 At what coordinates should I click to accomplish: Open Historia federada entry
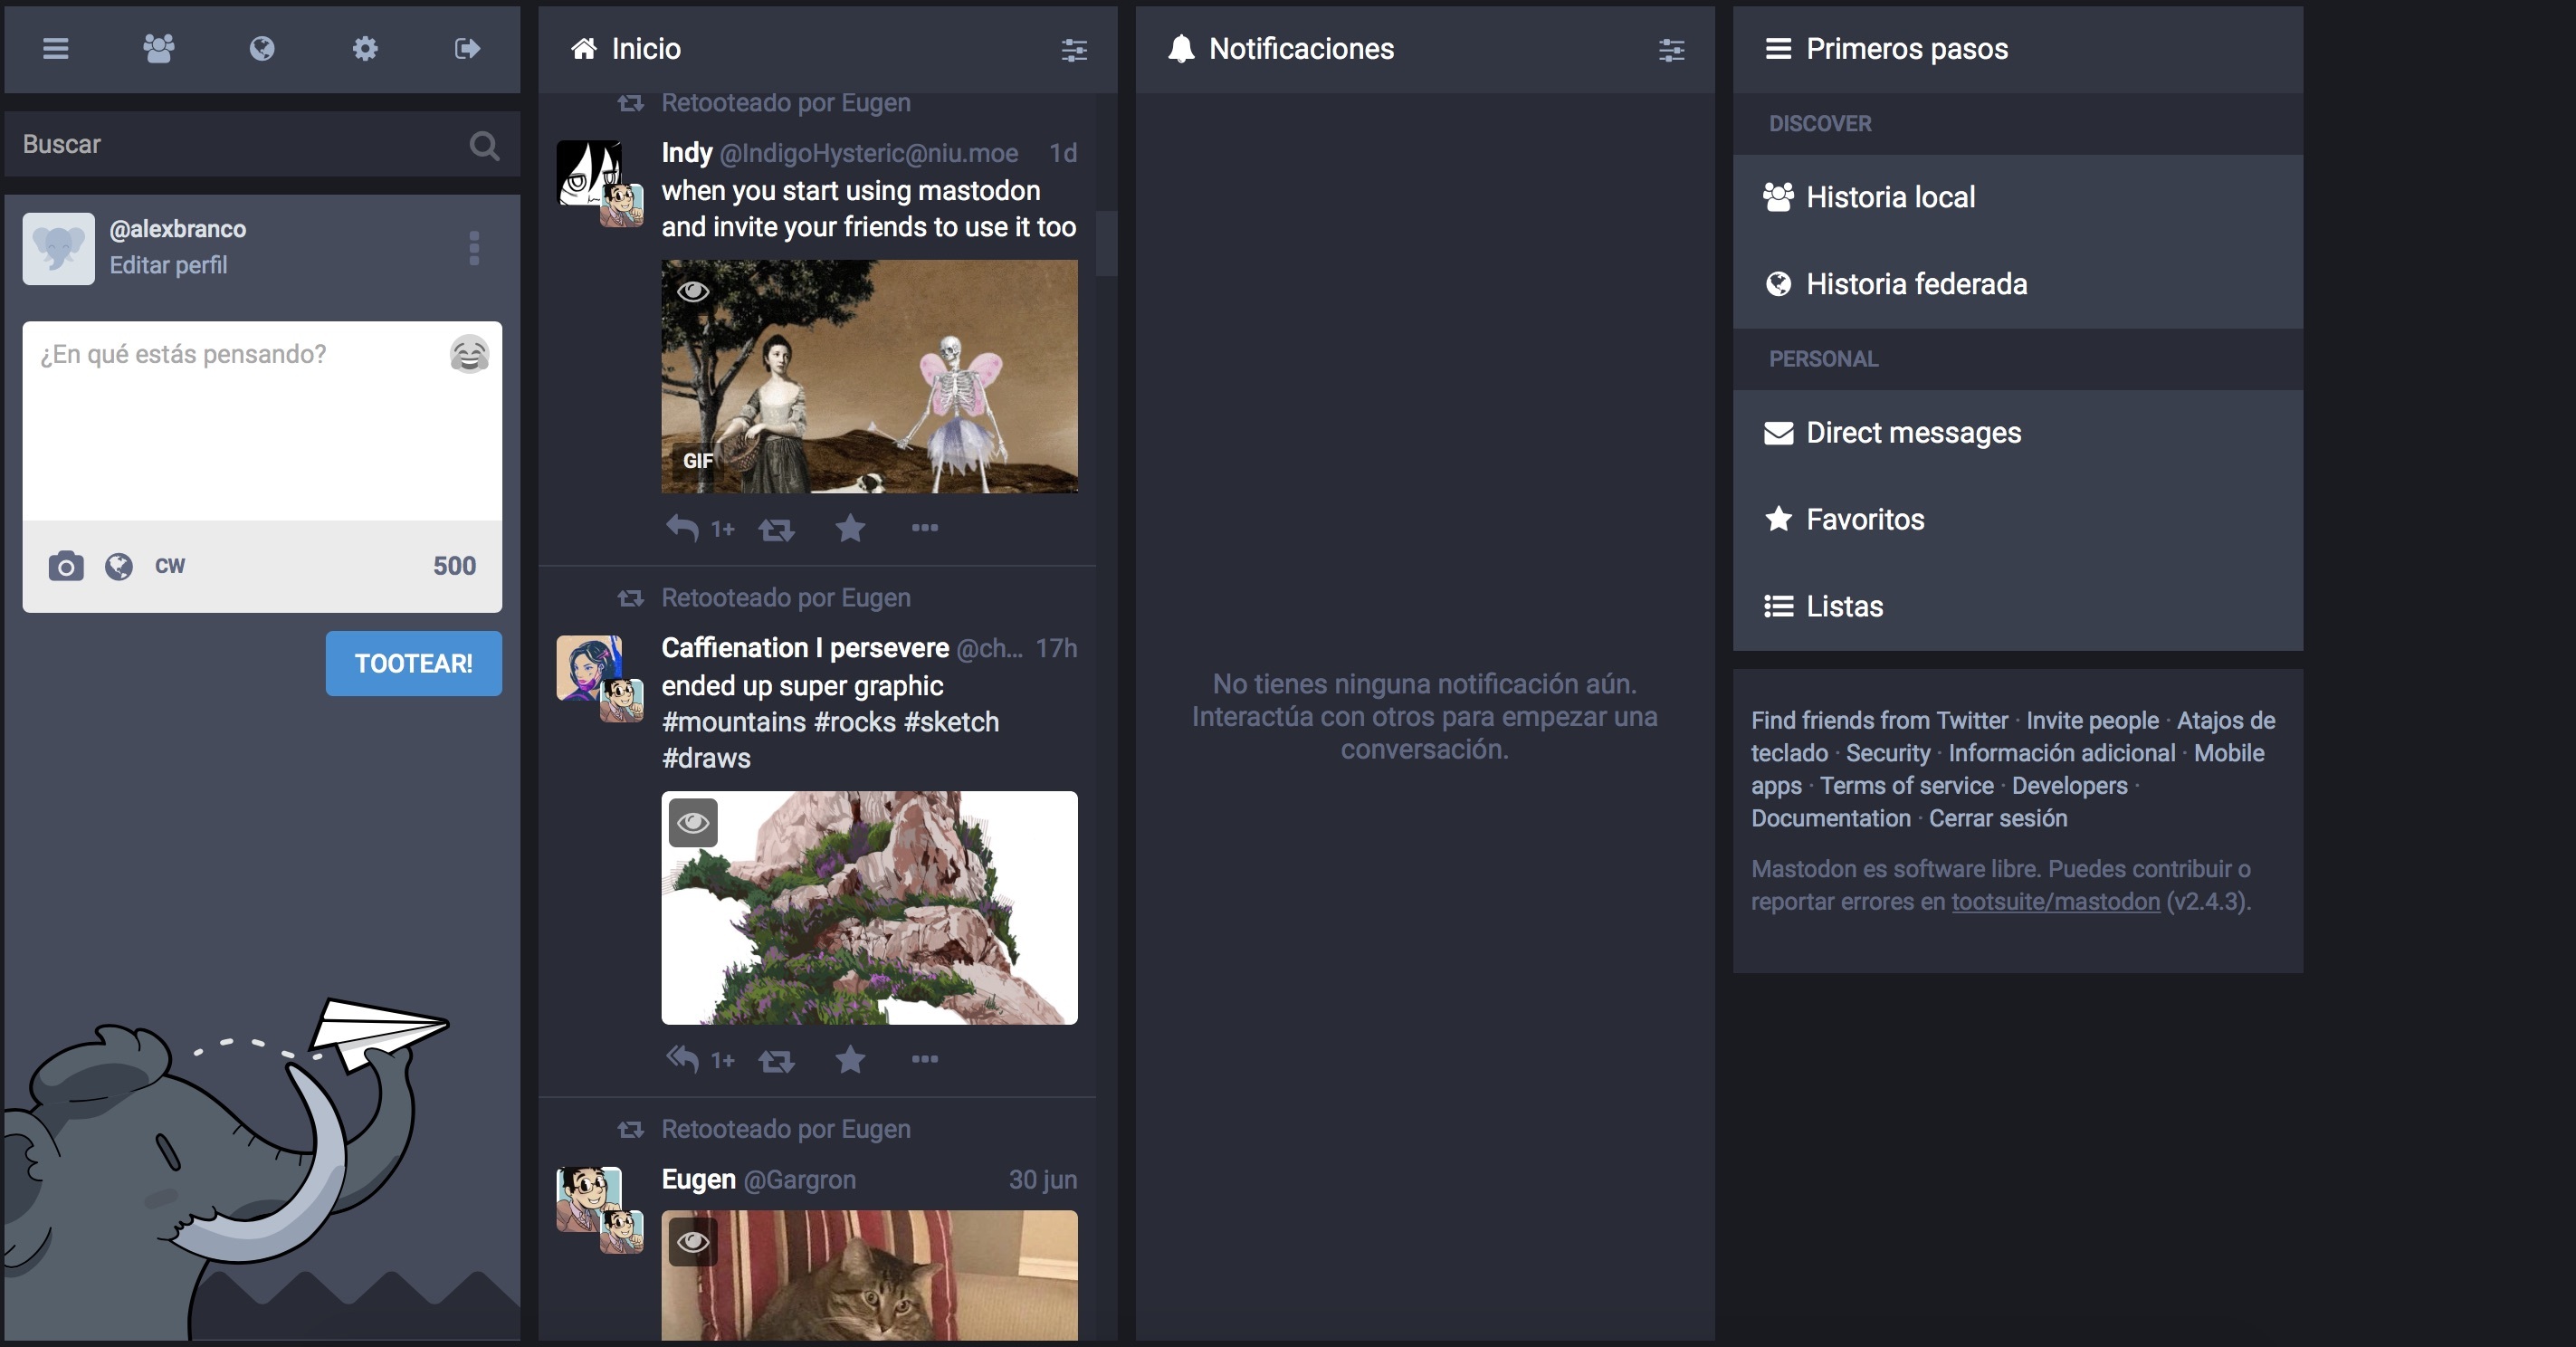point(2017,284)
